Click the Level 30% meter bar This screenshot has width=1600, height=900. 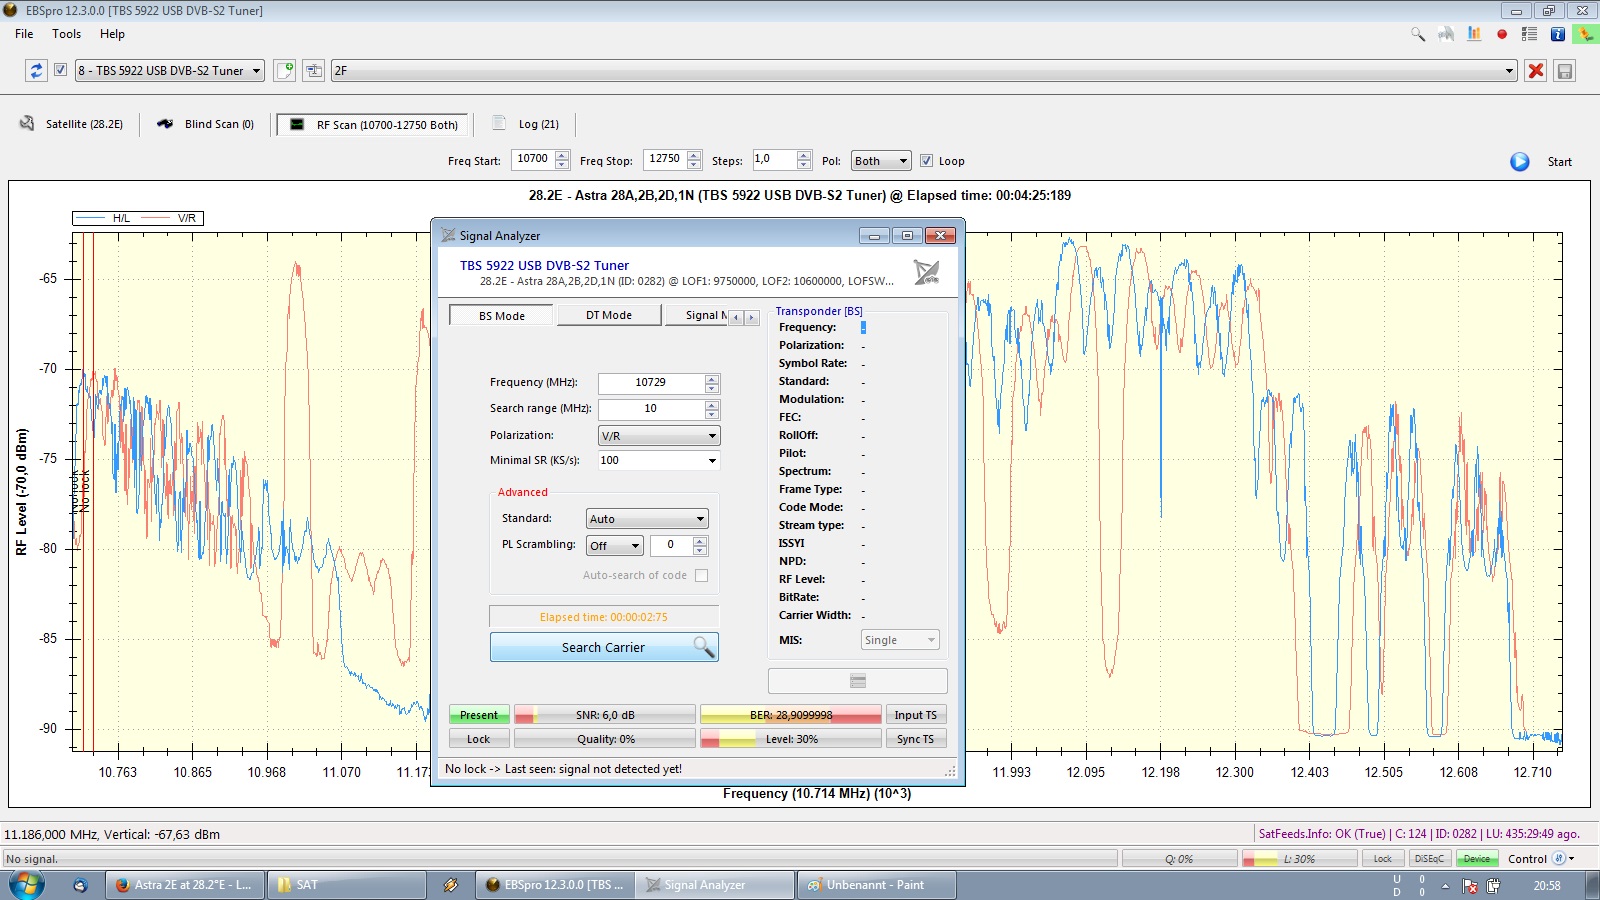coord(791,739)
